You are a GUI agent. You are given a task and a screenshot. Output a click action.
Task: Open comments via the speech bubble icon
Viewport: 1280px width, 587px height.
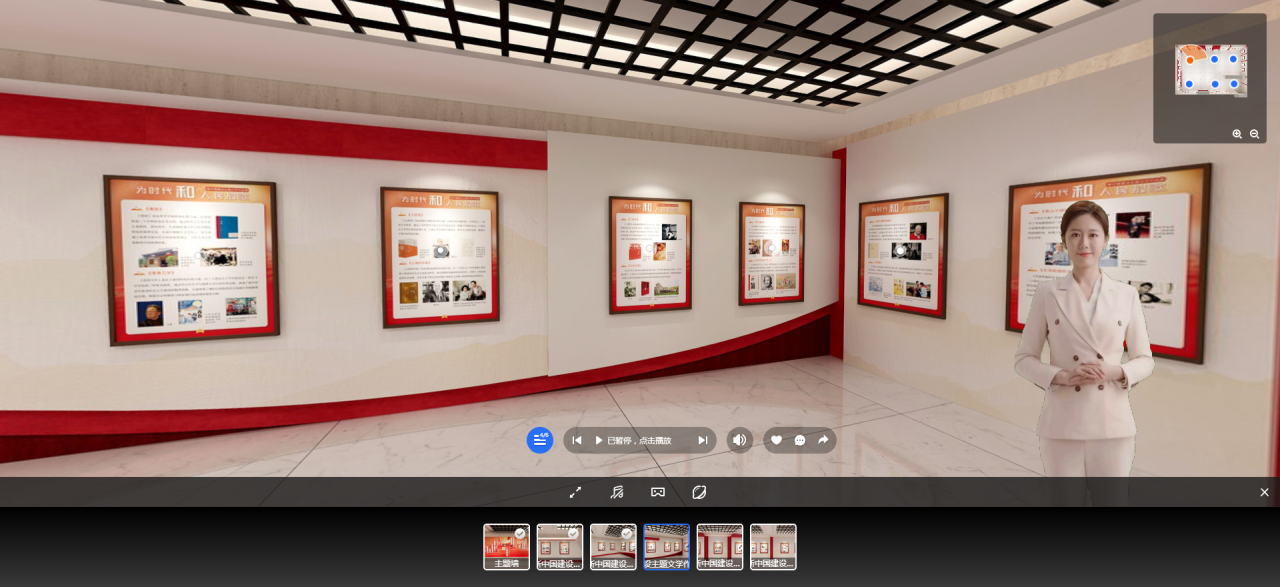coord(800,440)
